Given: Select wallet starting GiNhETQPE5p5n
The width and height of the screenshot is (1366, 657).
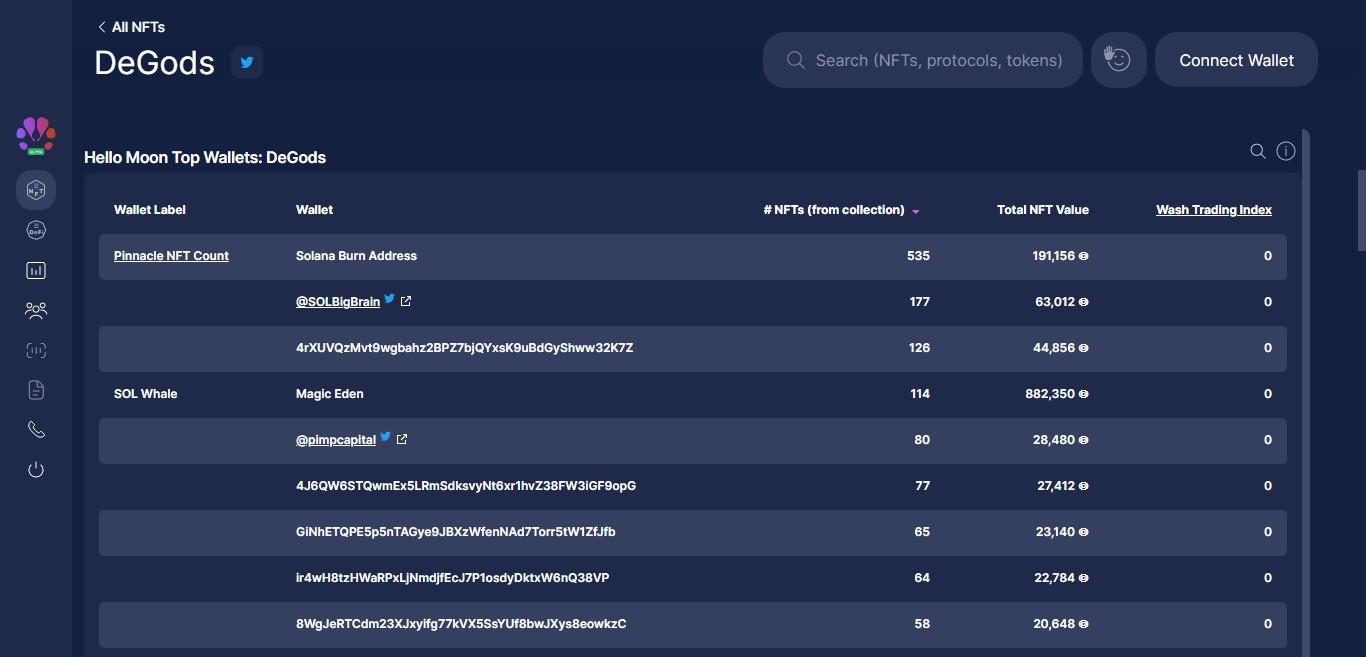Looking at the screenshot, I should point(456,532).
